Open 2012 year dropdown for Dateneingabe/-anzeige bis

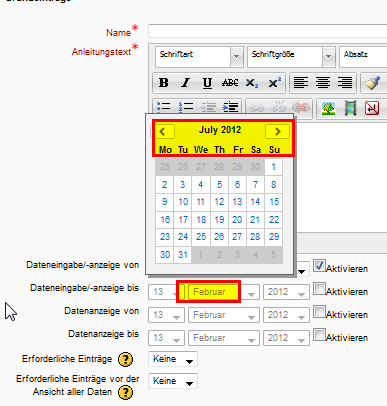pyautogui.click(x=286, y=292)
